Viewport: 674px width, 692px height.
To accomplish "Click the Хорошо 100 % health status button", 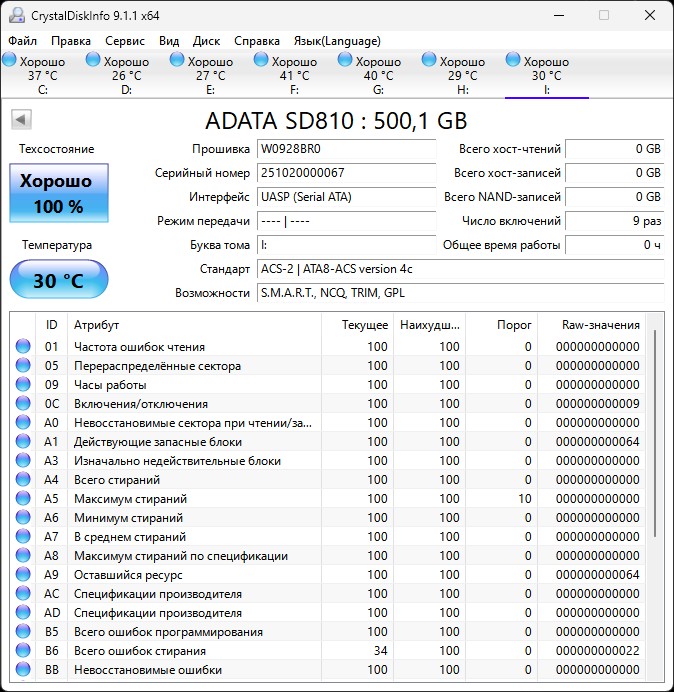I will (x=59, y=193).
